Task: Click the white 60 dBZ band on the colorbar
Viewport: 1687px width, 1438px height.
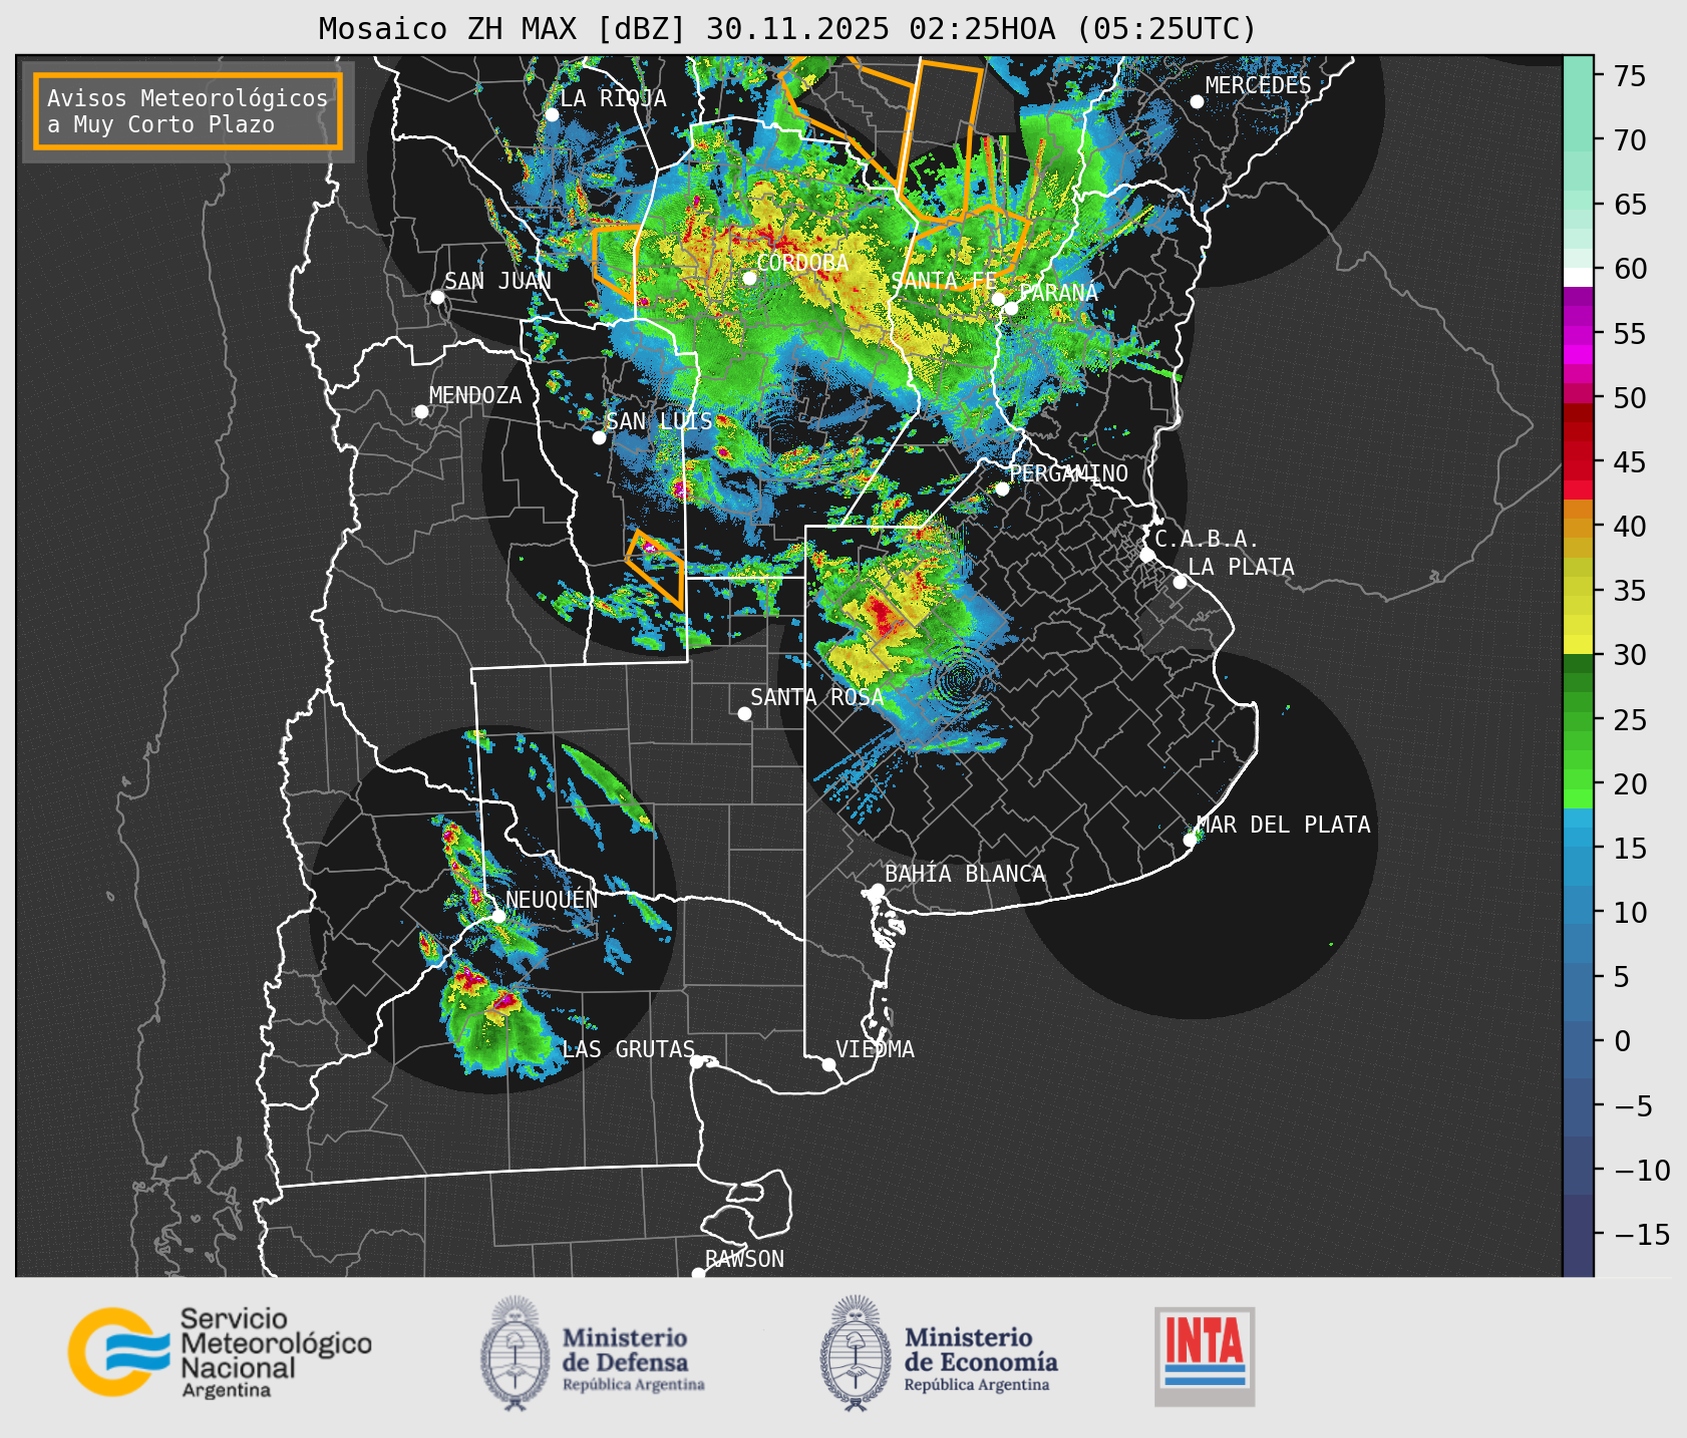Action: click(x=1577, y=277)
